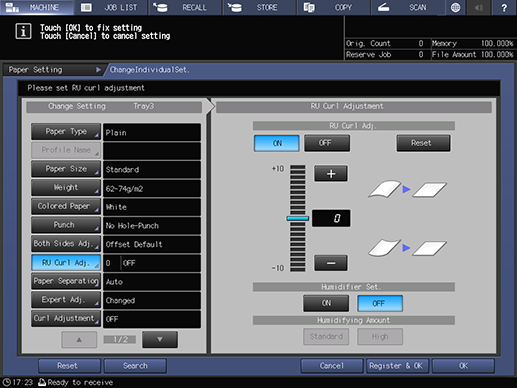Open help with the question mark icon
This screenshot has width=517, height=388.
click(x=504, y=7)
